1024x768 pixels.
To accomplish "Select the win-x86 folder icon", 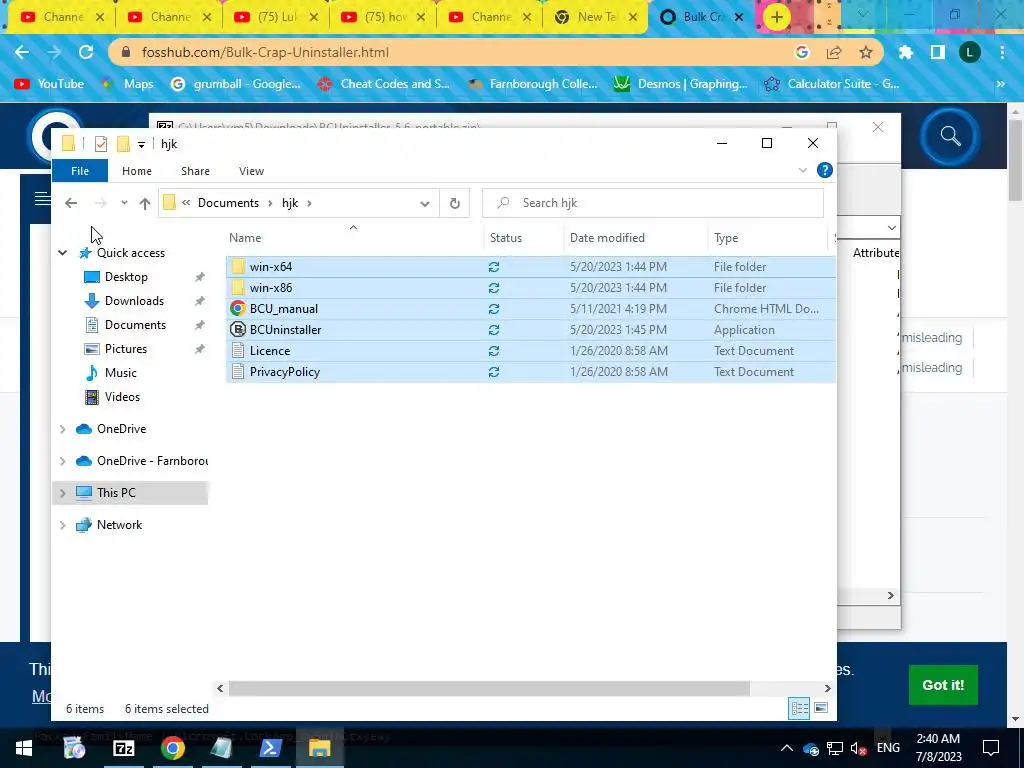I will (x=238, y=287).
